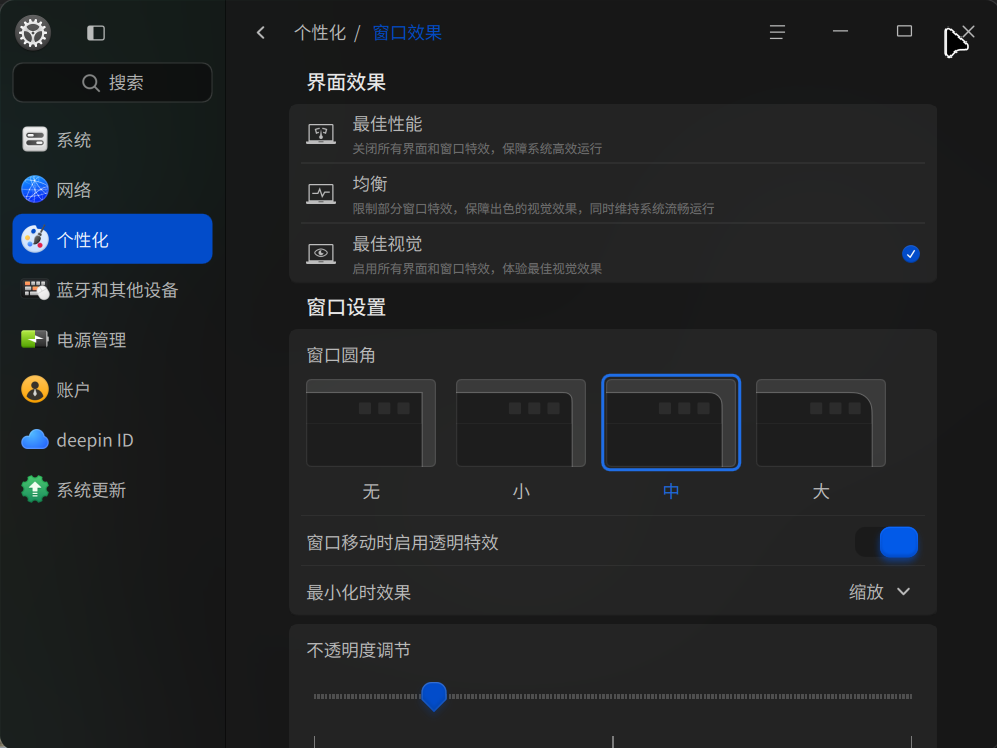Choose the 最佳视觉 effect option
Screen dimensions: 997x748
tap(613, 254)
